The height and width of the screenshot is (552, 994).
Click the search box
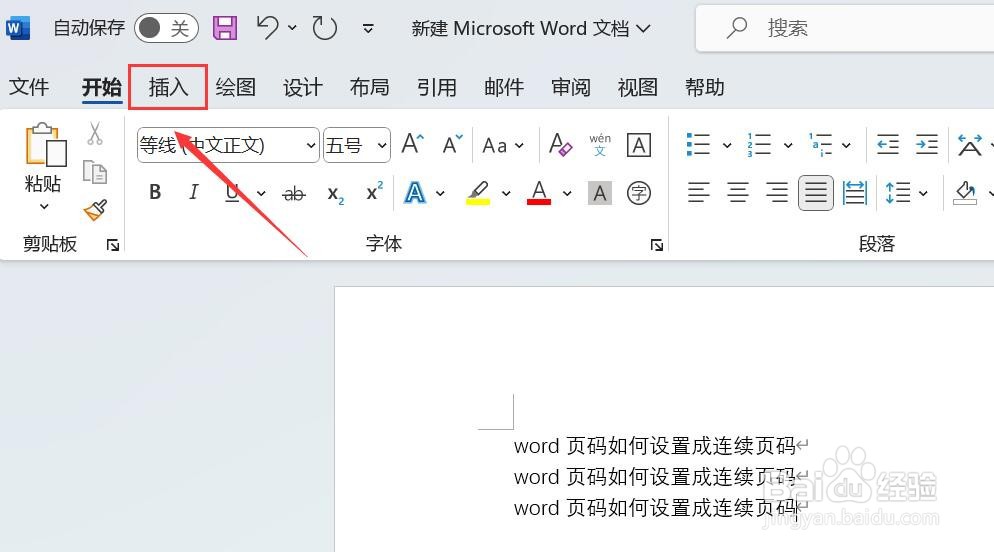844,28
